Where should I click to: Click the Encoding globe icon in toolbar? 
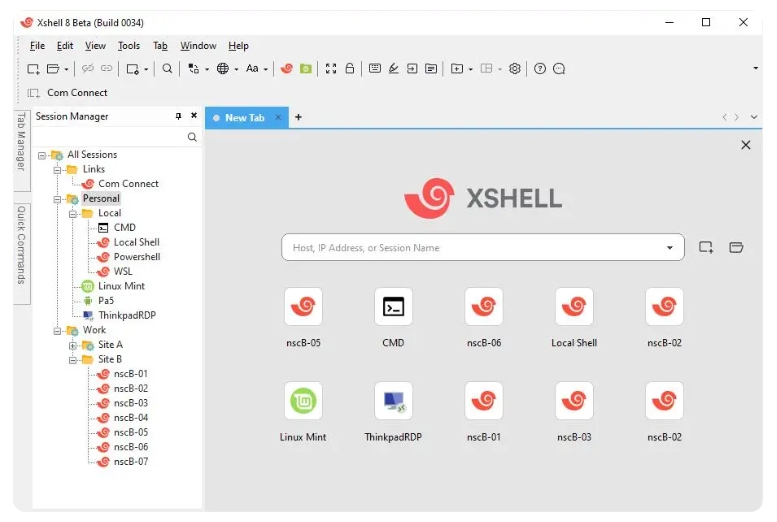click(222, 68)
